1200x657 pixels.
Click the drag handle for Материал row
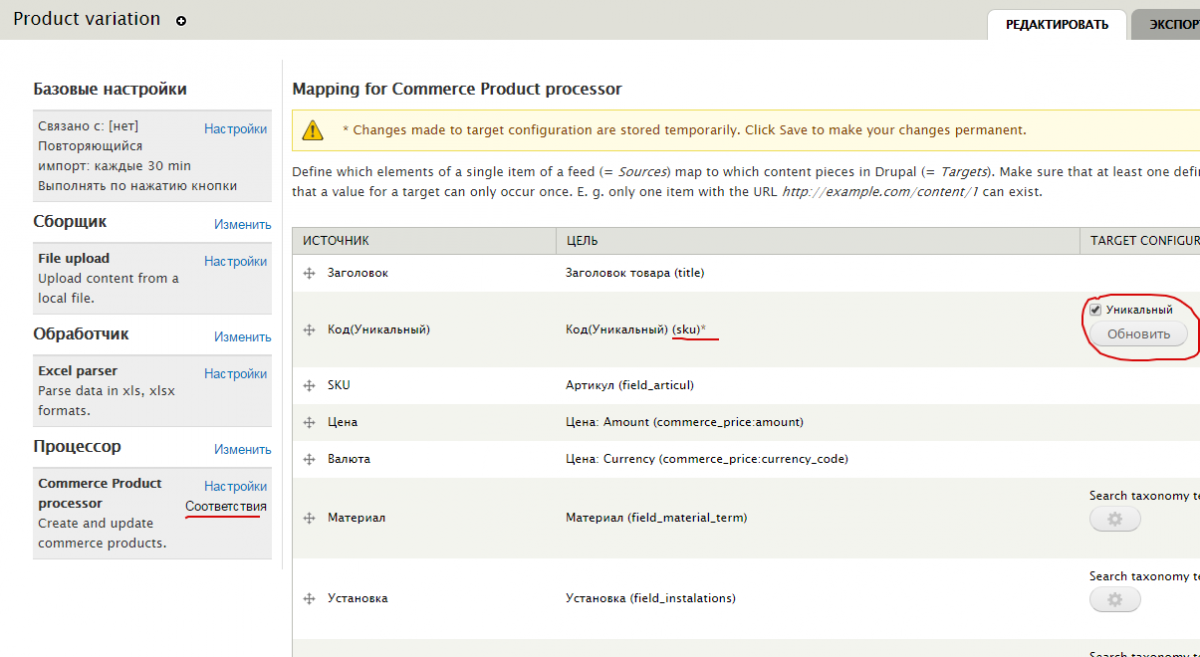coord(309,518)
